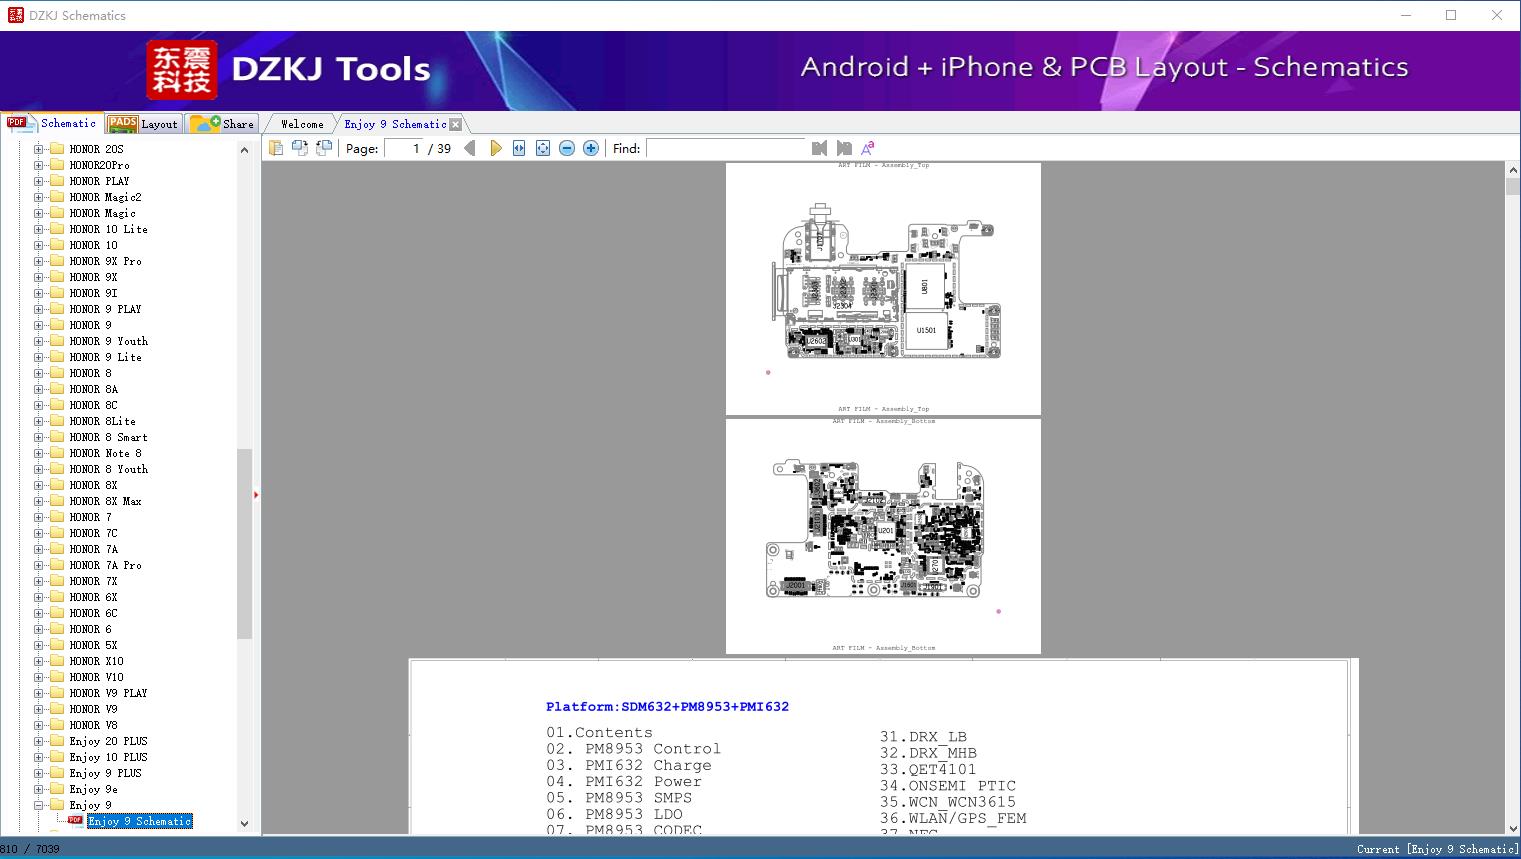Collapse the Enjoy 9 folder
This screenshot has height=859, width=1521.
[39, 805]
